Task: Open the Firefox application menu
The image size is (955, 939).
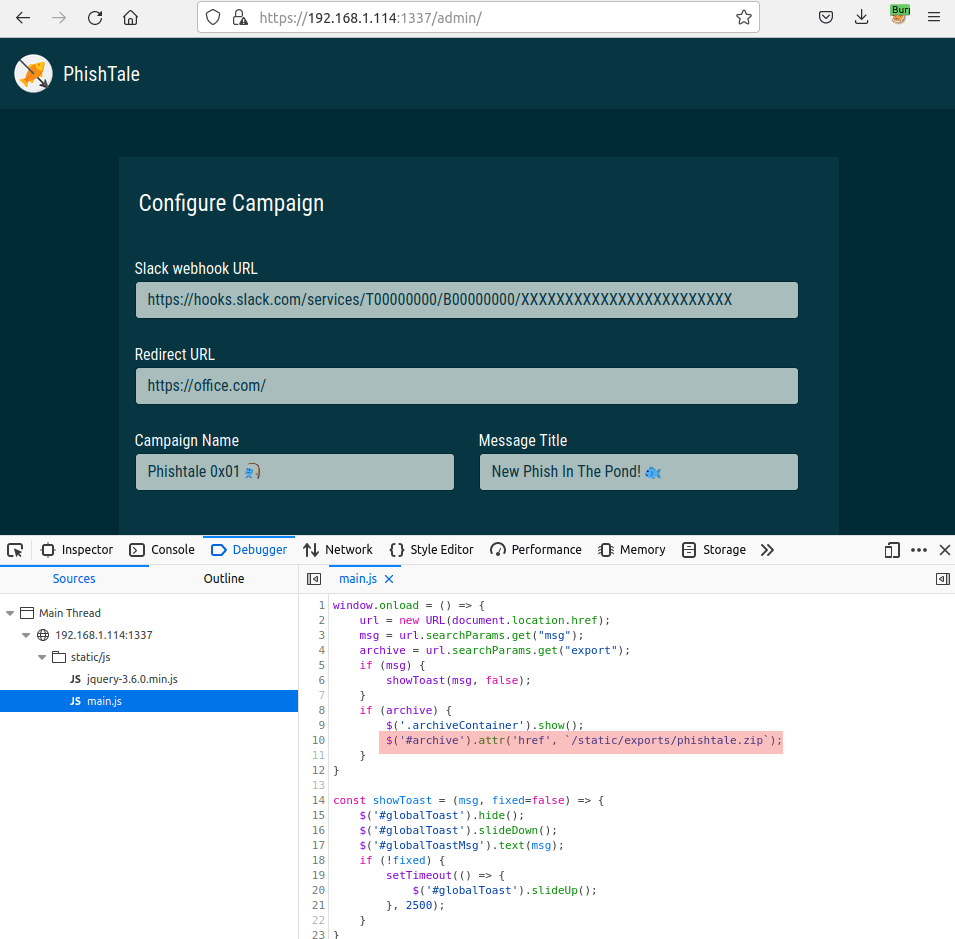Action: pos(934,17)
